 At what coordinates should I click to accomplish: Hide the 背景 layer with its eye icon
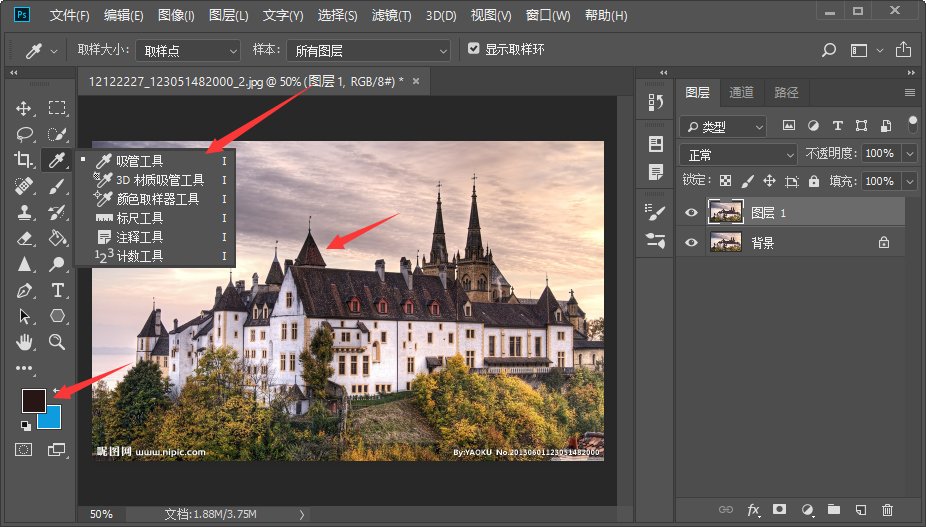click(691, 242)
